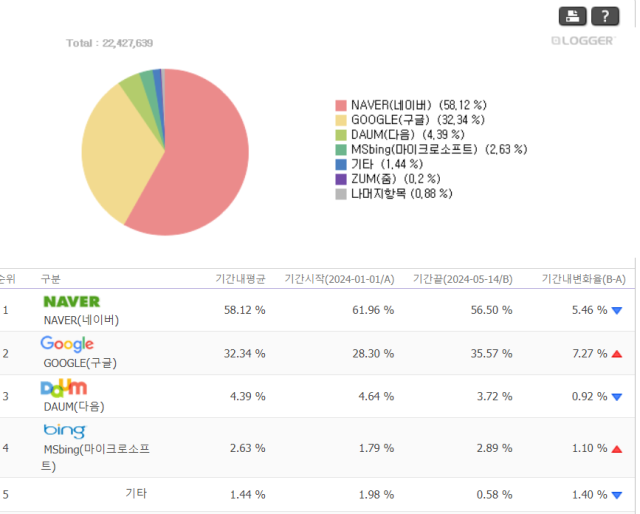Click MSbing row red up arrow
The height and width of the screenshot is (514, 640).
pos(617,449)
